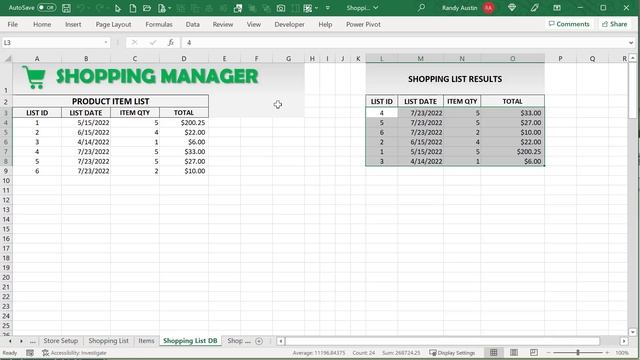The width and height of the screenshot is (640, 360).
Task: Toggle the AutoSave switch
Action: pos(47,8)
